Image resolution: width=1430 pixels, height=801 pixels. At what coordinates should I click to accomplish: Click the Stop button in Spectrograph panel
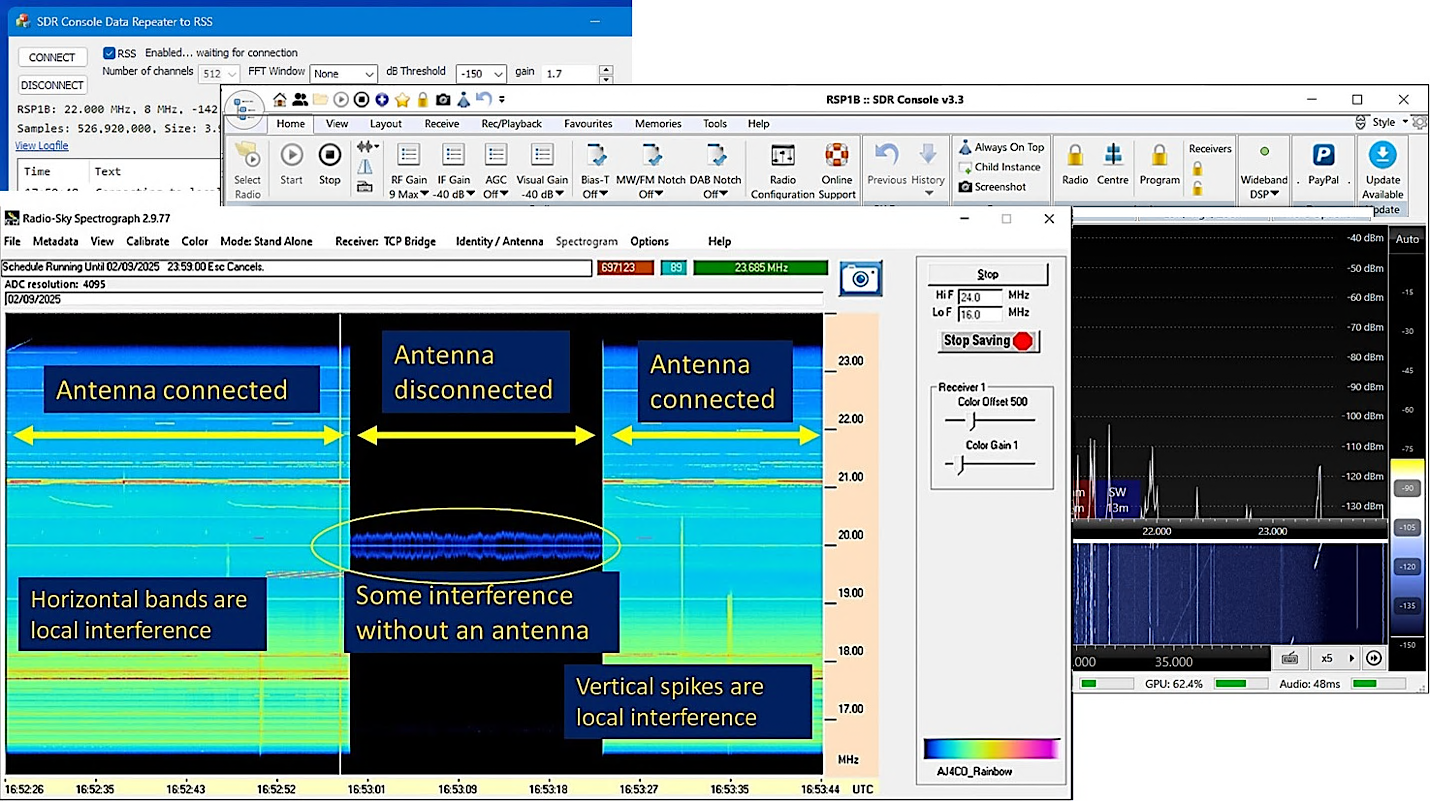987,274
